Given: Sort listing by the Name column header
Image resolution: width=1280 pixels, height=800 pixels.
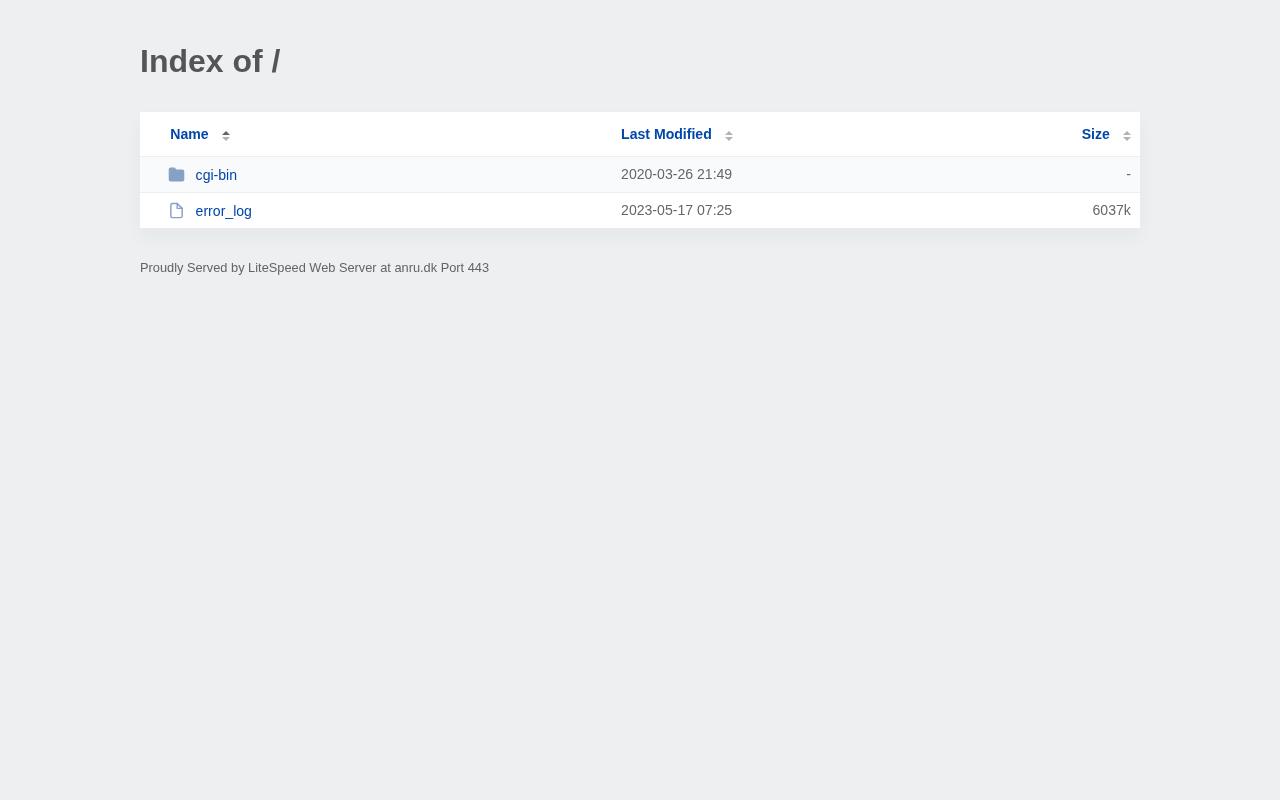Looking at the screenshot, I should [189, 134].
